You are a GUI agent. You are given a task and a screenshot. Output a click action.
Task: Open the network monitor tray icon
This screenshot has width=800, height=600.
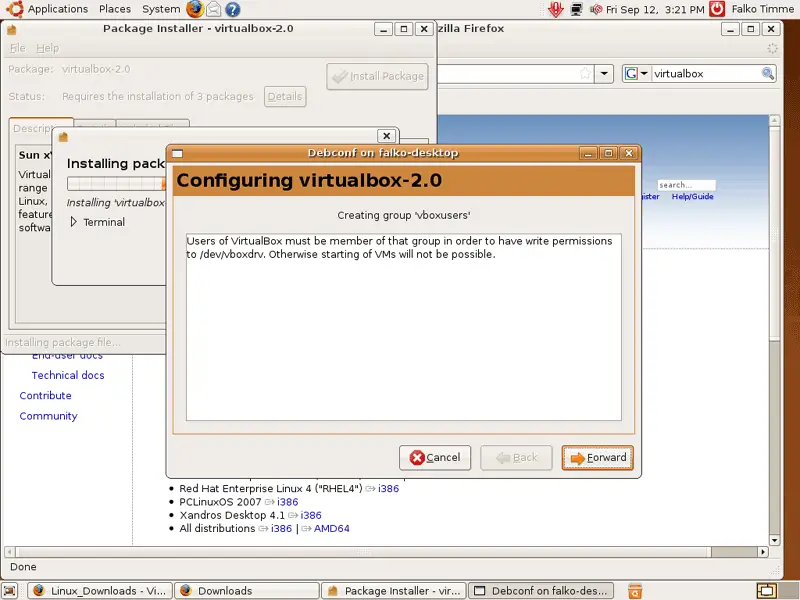tap(577, 9)
